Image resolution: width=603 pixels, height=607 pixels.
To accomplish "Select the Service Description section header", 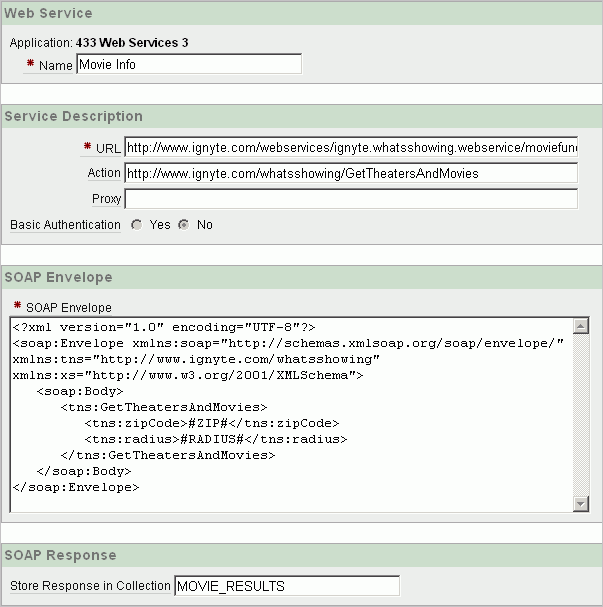I will coord(74,116).
